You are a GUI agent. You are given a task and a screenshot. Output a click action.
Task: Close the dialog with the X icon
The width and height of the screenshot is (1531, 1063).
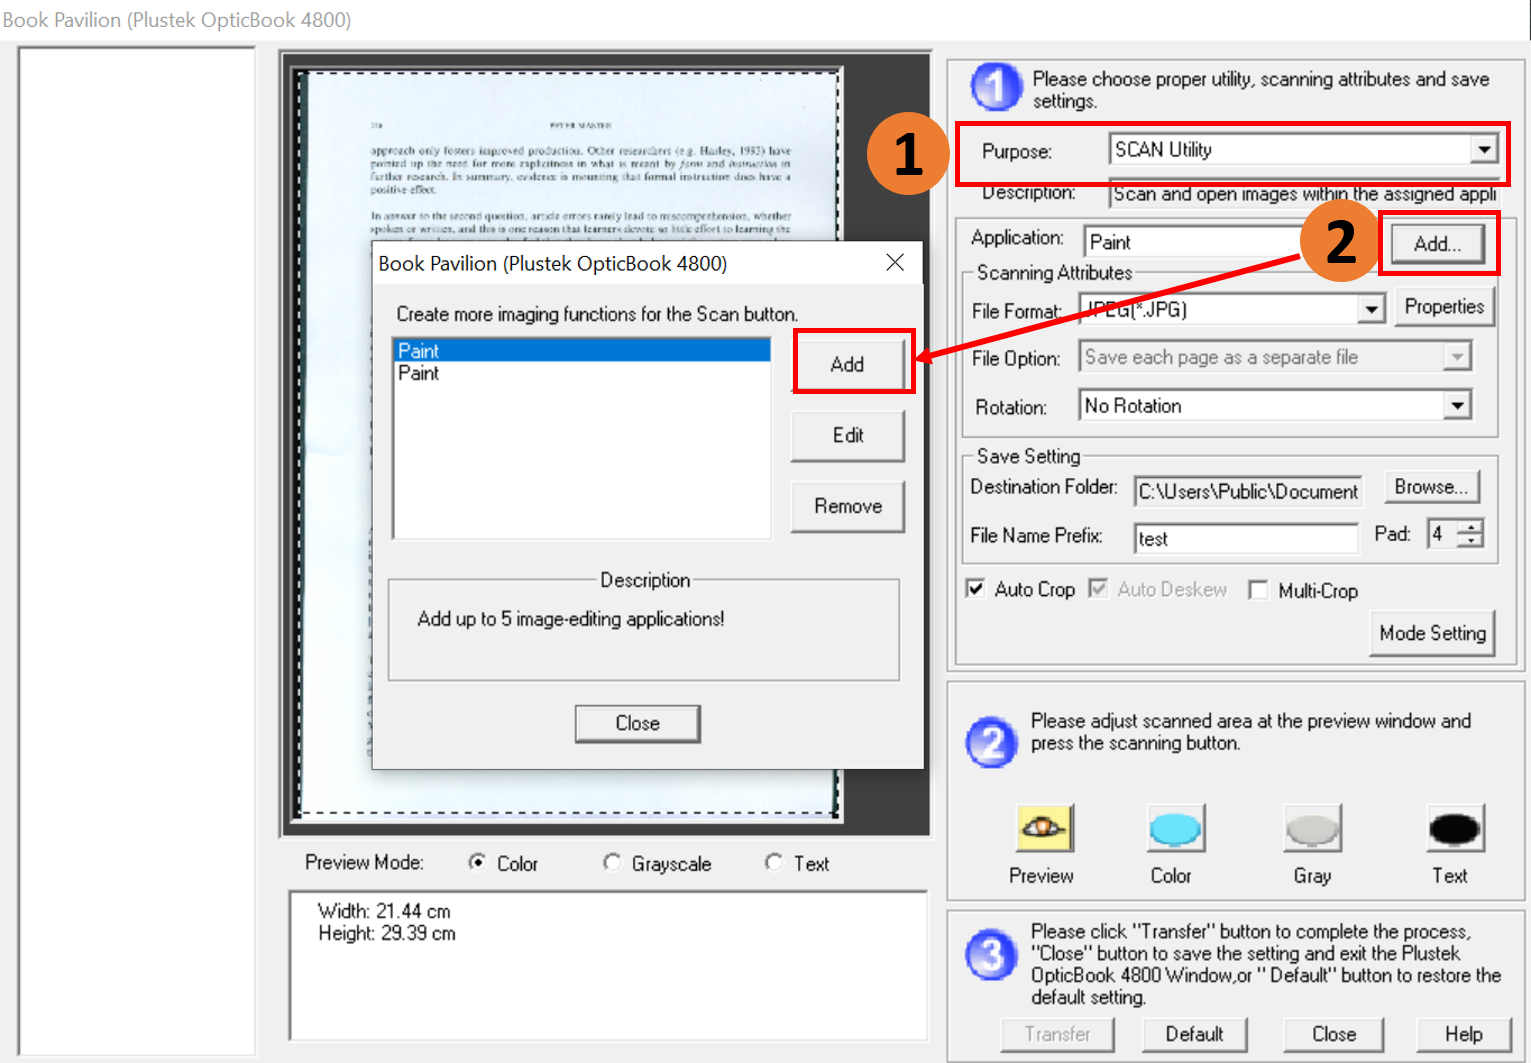pyautogui.click(x=895, y=263)
